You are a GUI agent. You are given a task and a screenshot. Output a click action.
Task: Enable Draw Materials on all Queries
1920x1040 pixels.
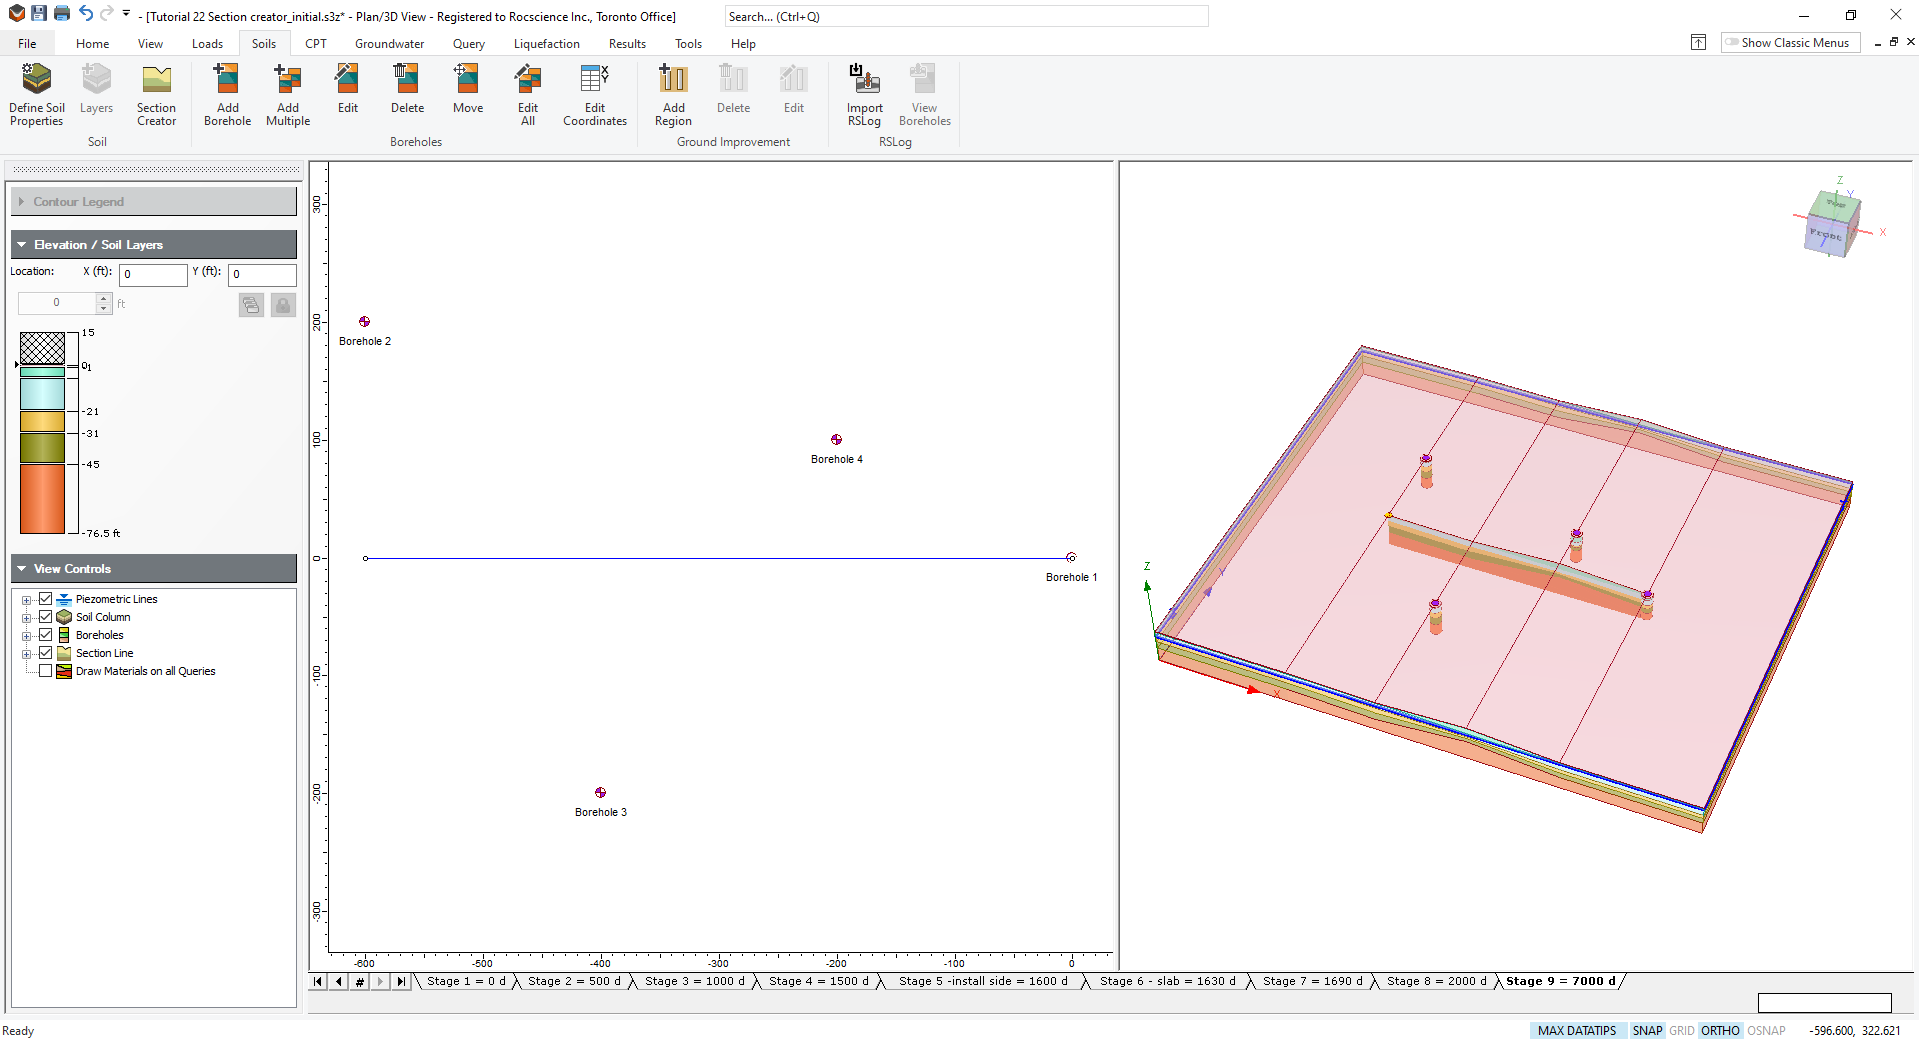[x=46, y=671]
